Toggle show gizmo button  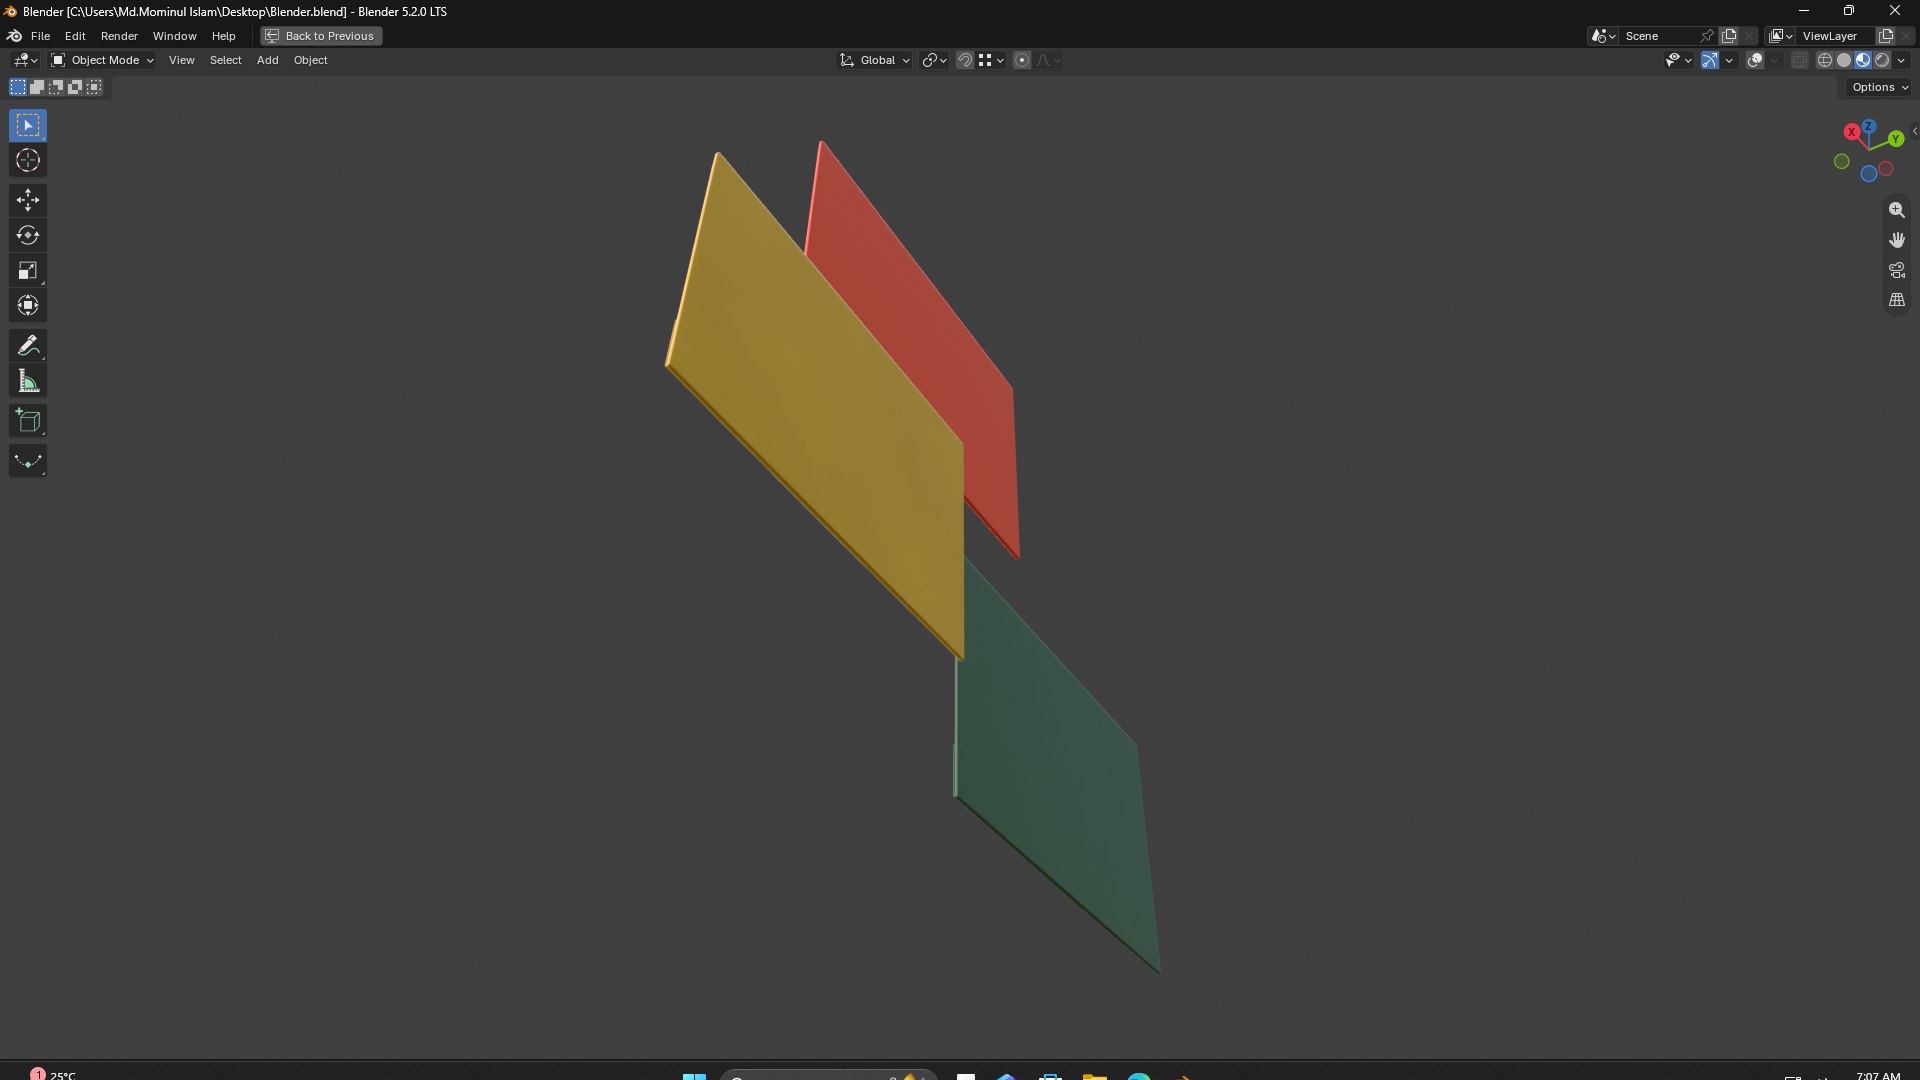pos(1710,60)
